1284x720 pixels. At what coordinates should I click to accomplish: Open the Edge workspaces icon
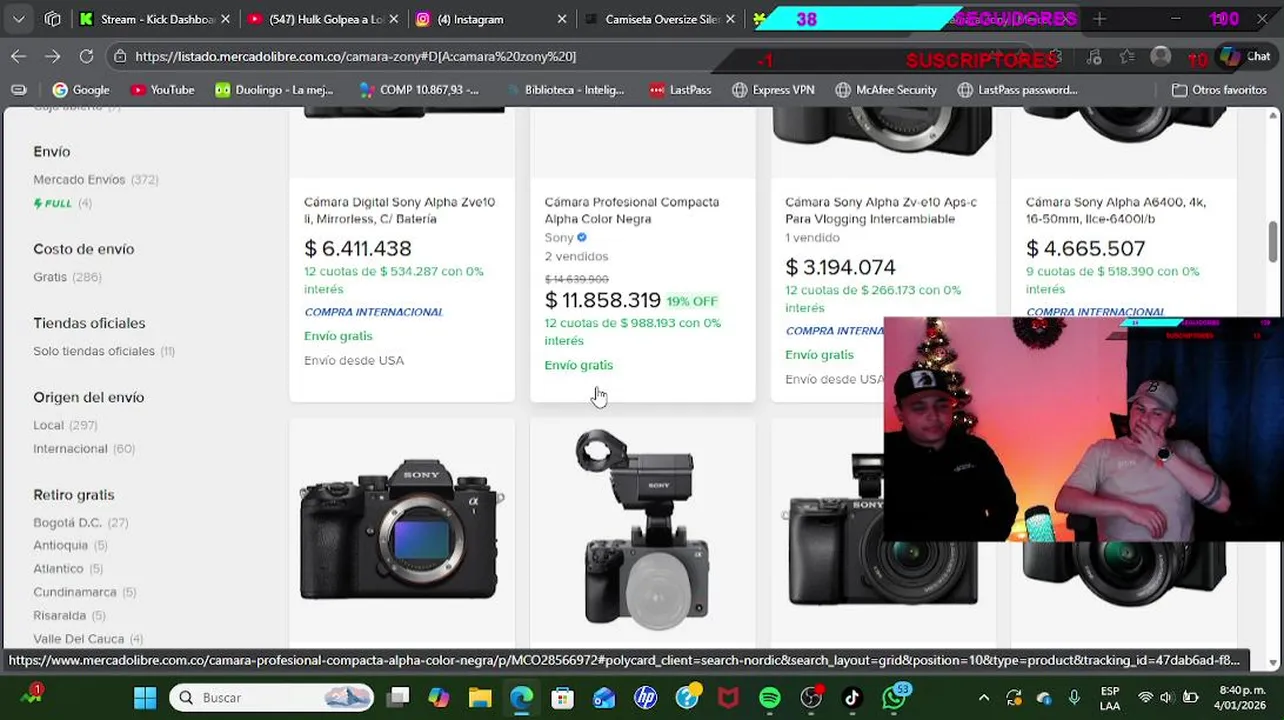(x=52, y=19)
